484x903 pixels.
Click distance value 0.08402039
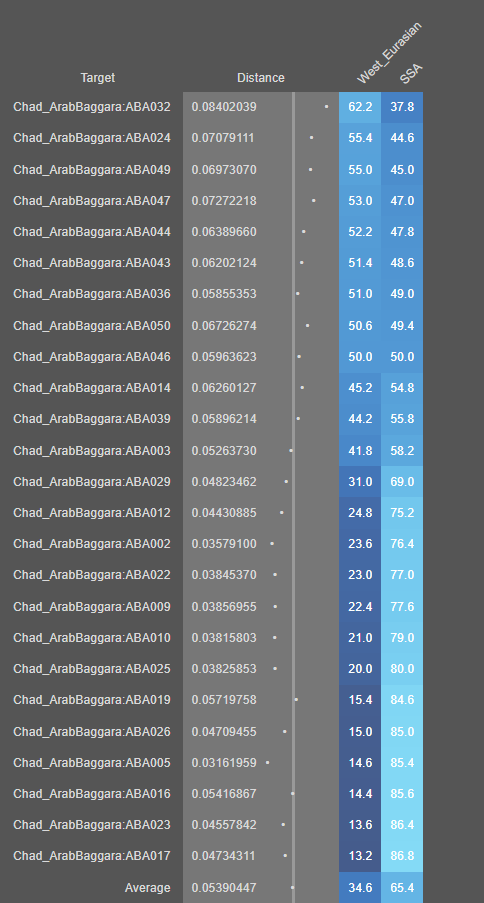tap(224, 107)
